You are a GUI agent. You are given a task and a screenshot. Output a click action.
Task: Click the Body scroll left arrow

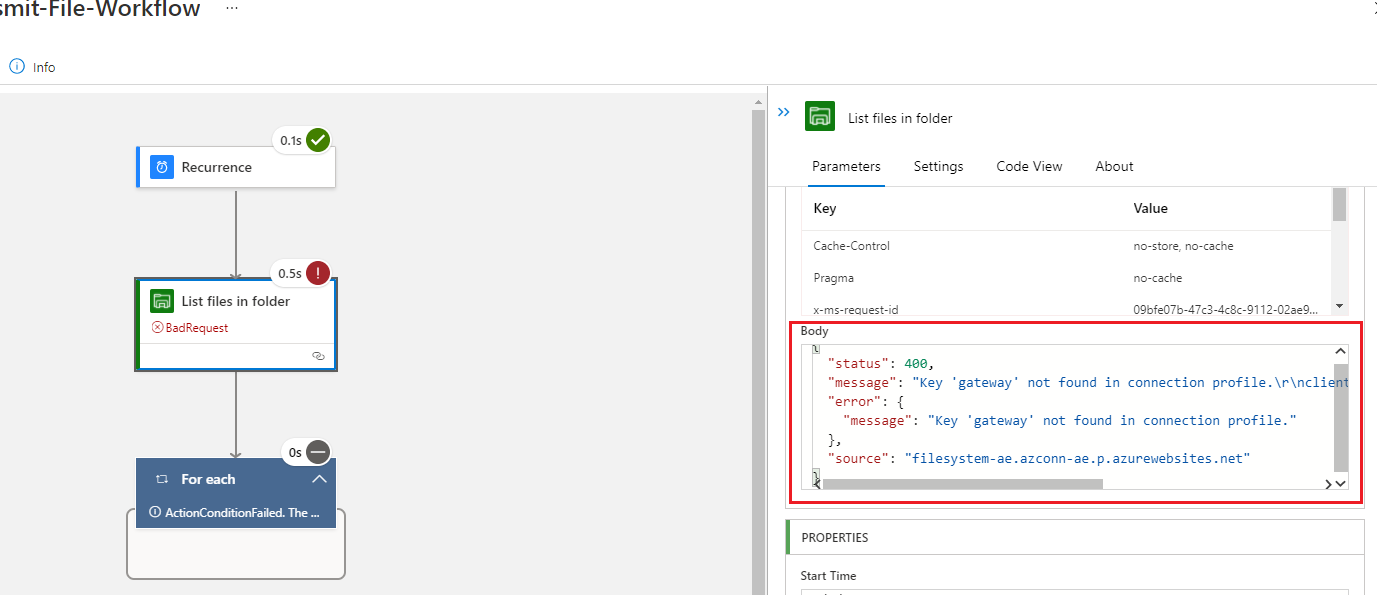[817, 484]
